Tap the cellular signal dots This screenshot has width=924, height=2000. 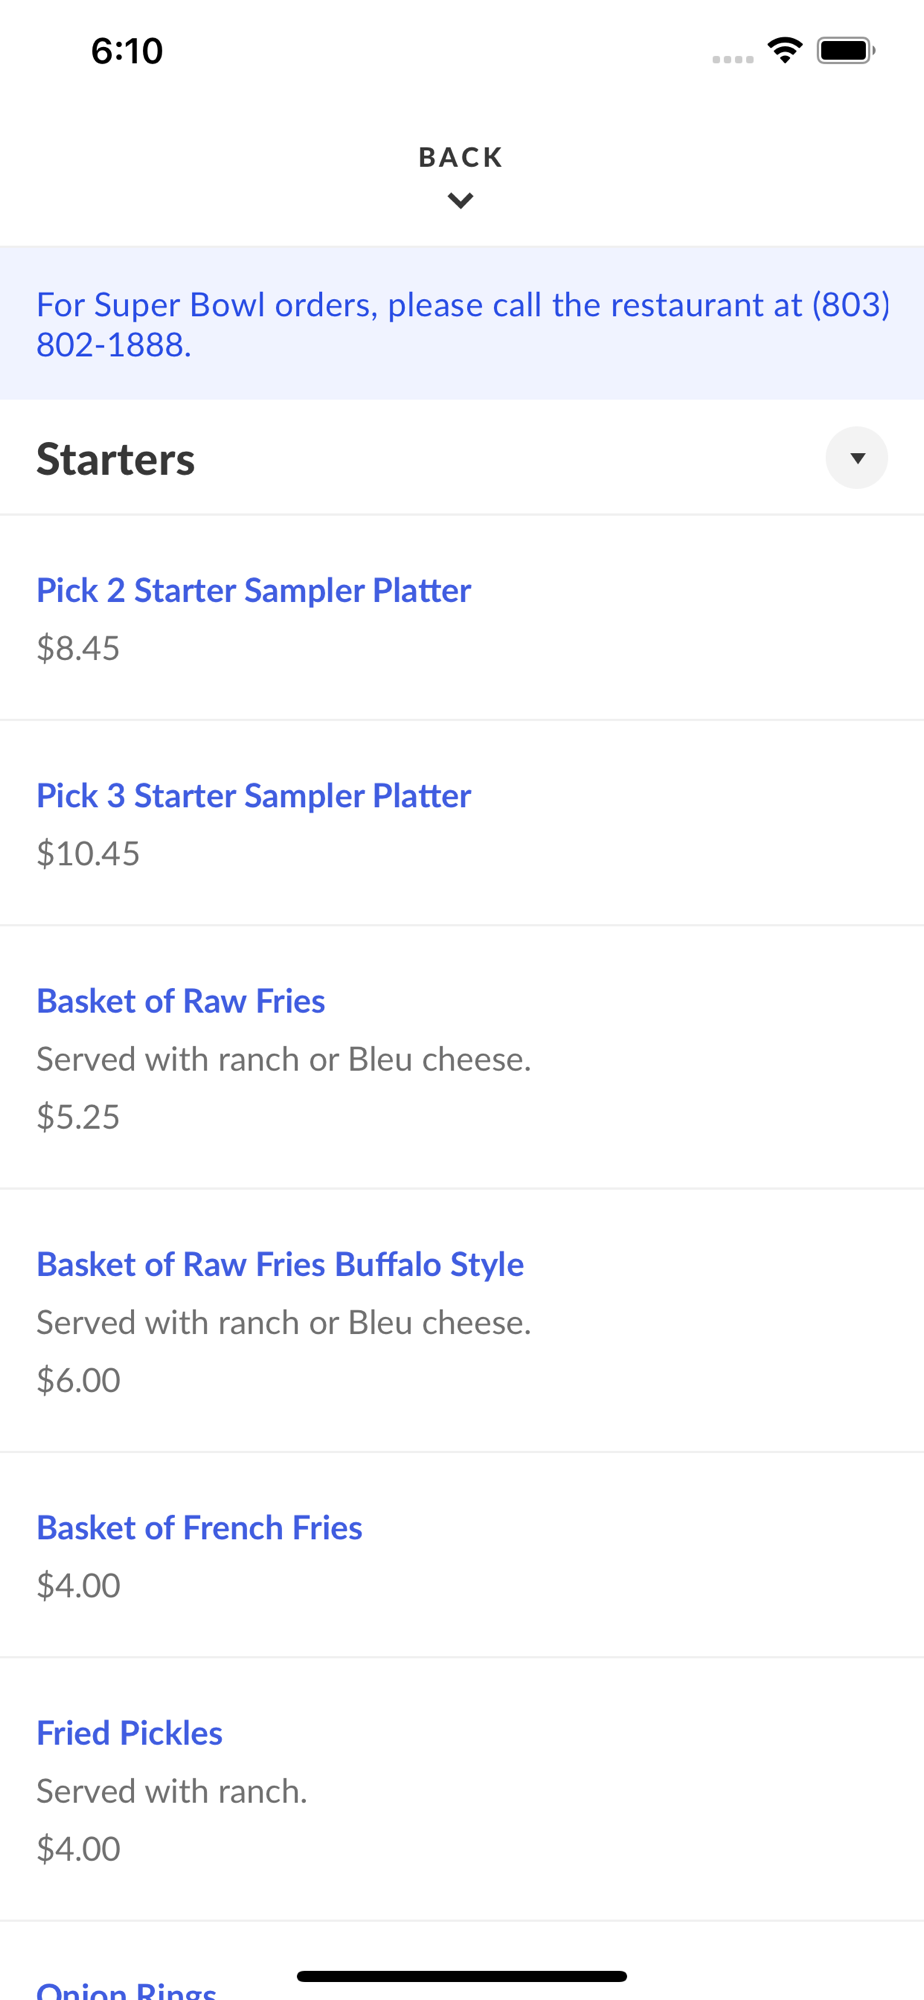pyautogui.click(x=732, y=59)
